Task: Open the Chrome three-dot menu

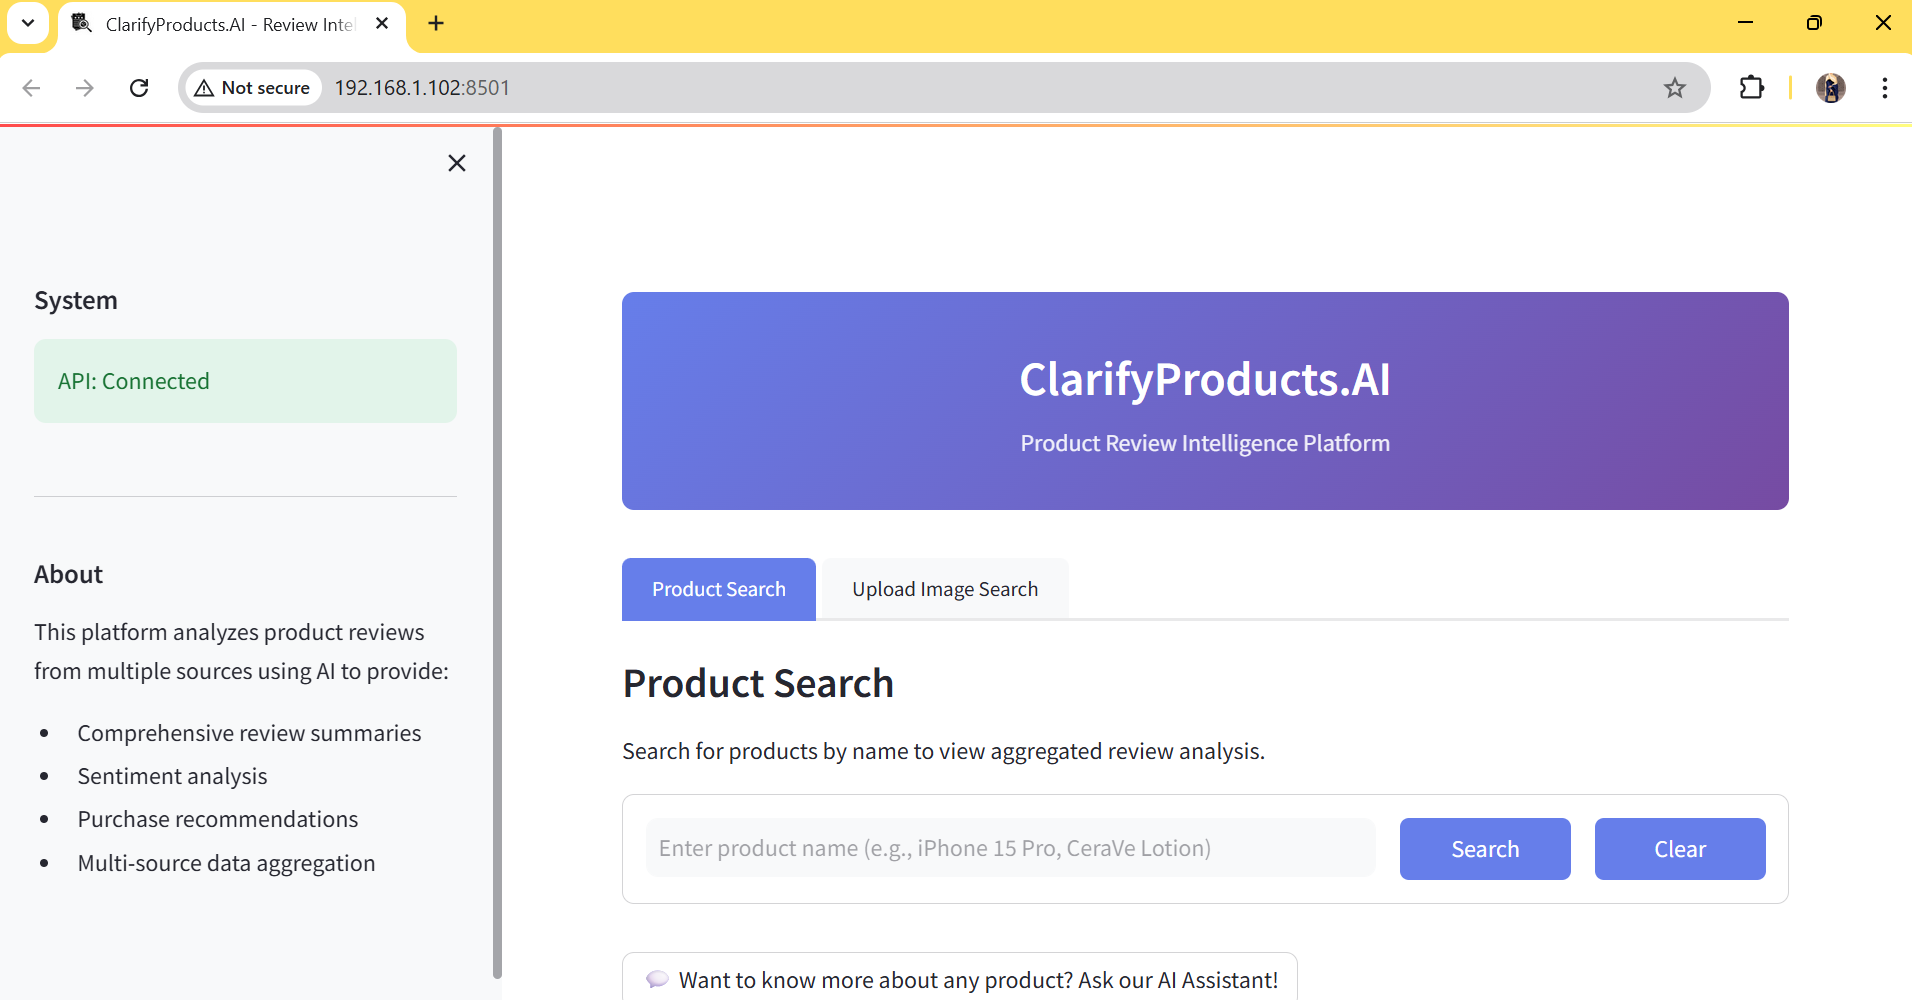Action: 1884,88
